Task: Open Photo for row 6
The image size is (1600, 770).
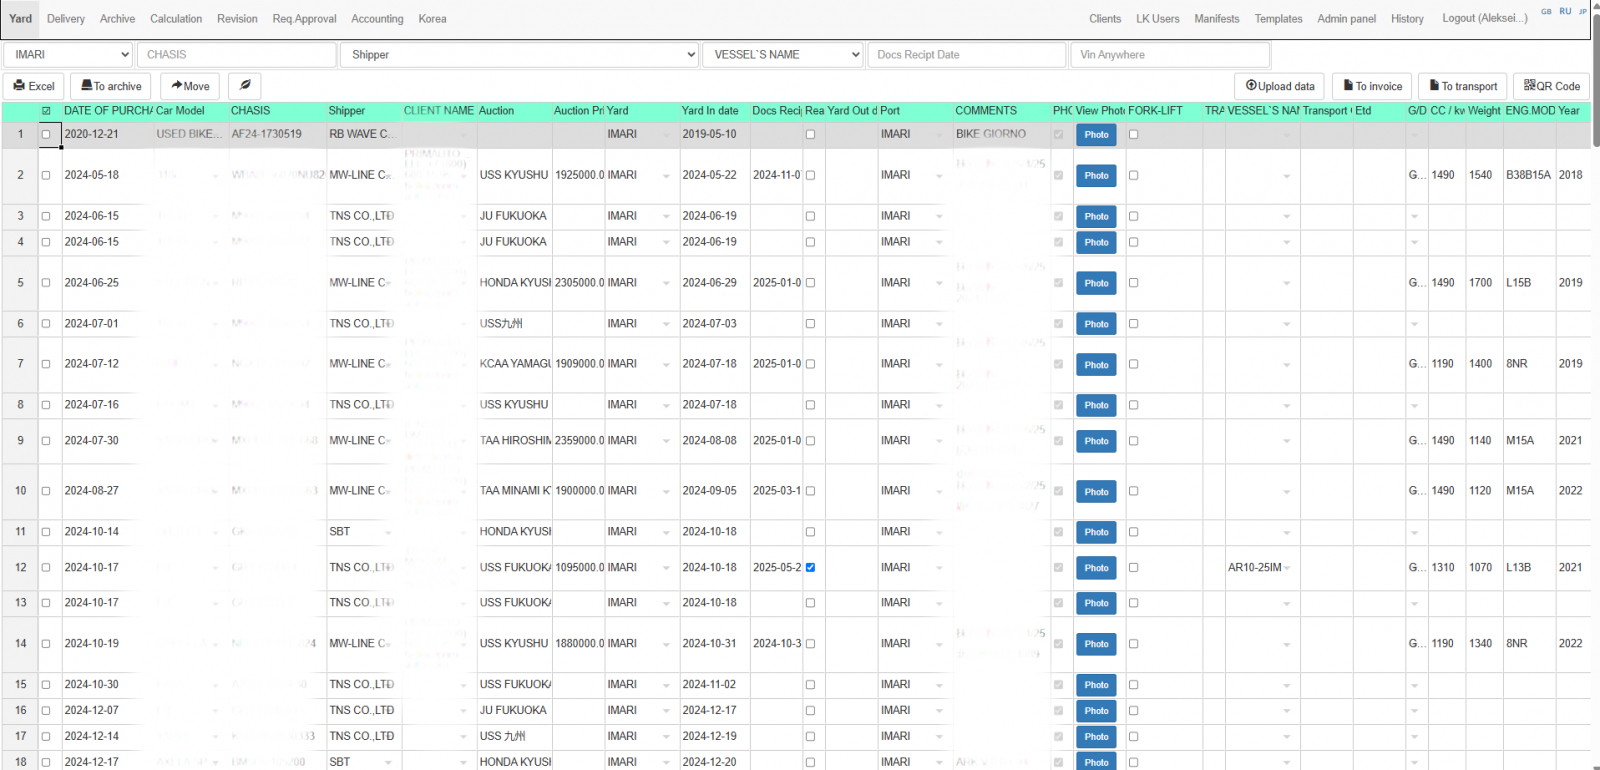Action: coord(1096,324)
